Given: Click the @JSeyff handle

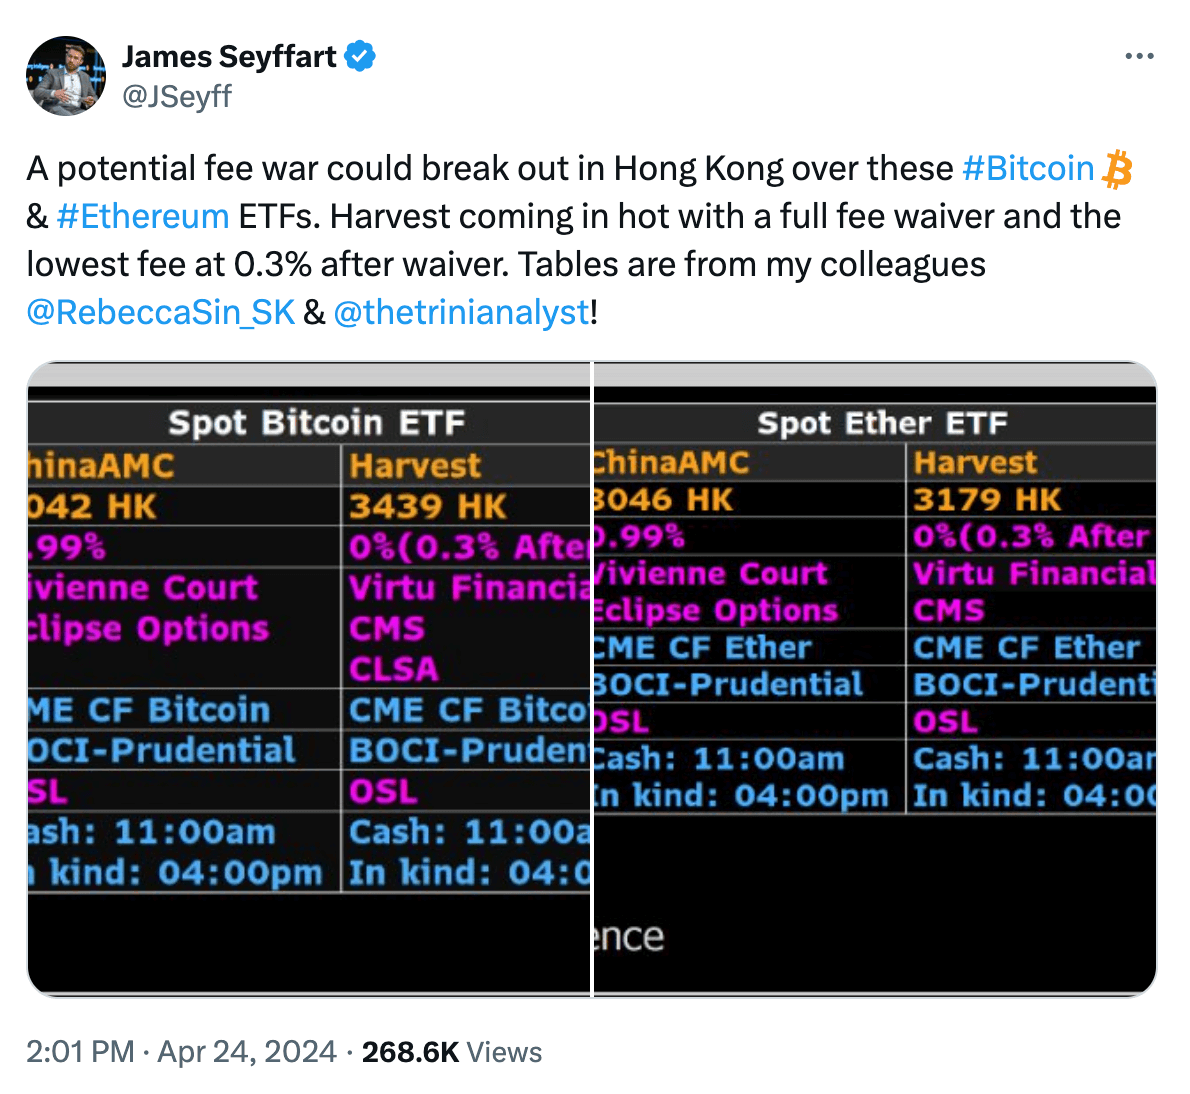Looking at the screenshot, I should pos(176,97).
